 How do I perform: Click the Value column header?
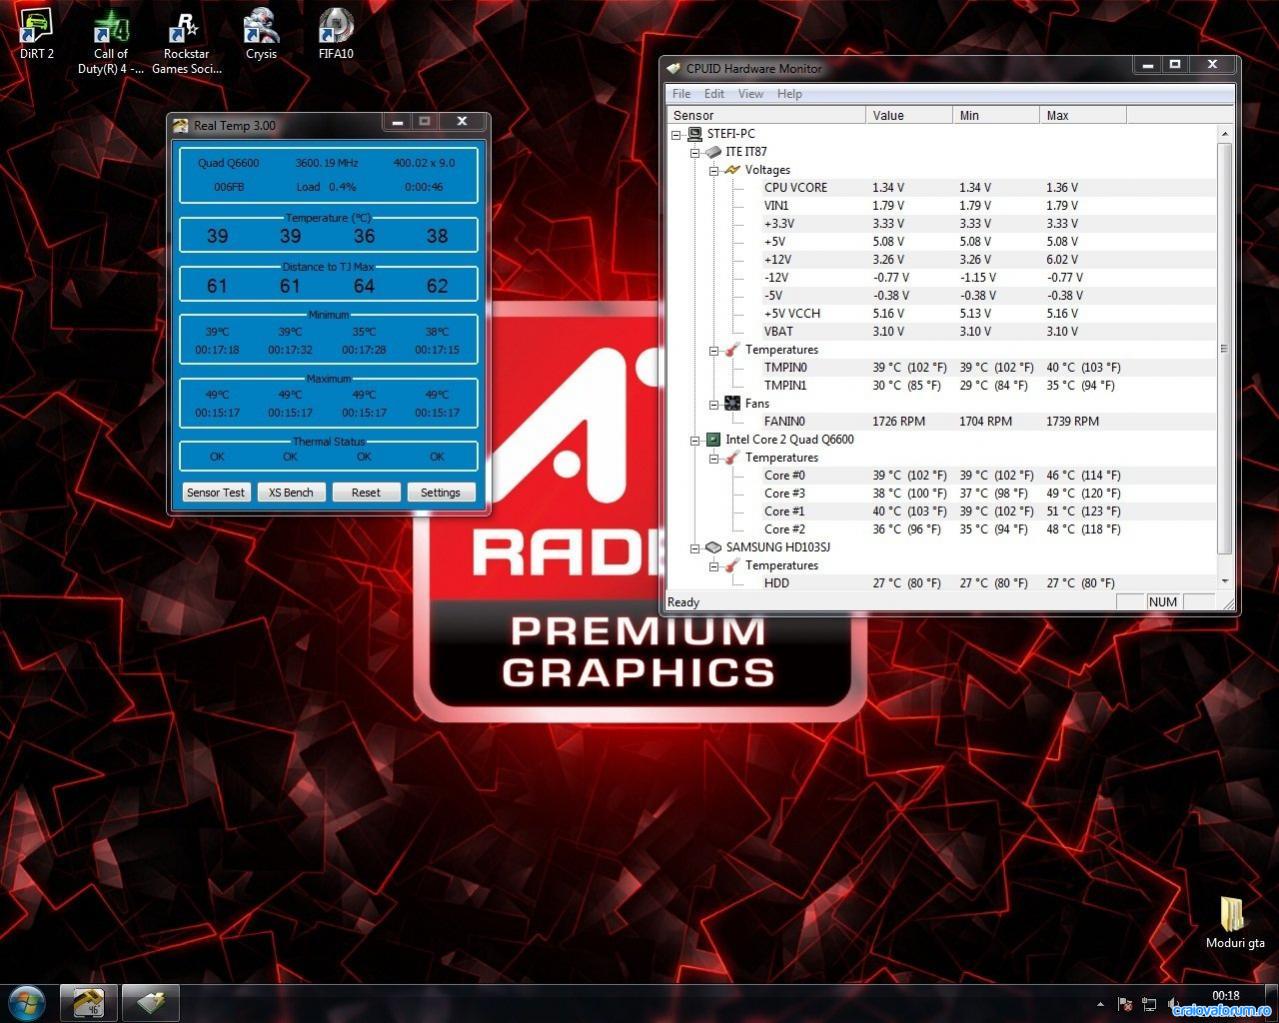[909, 115]
